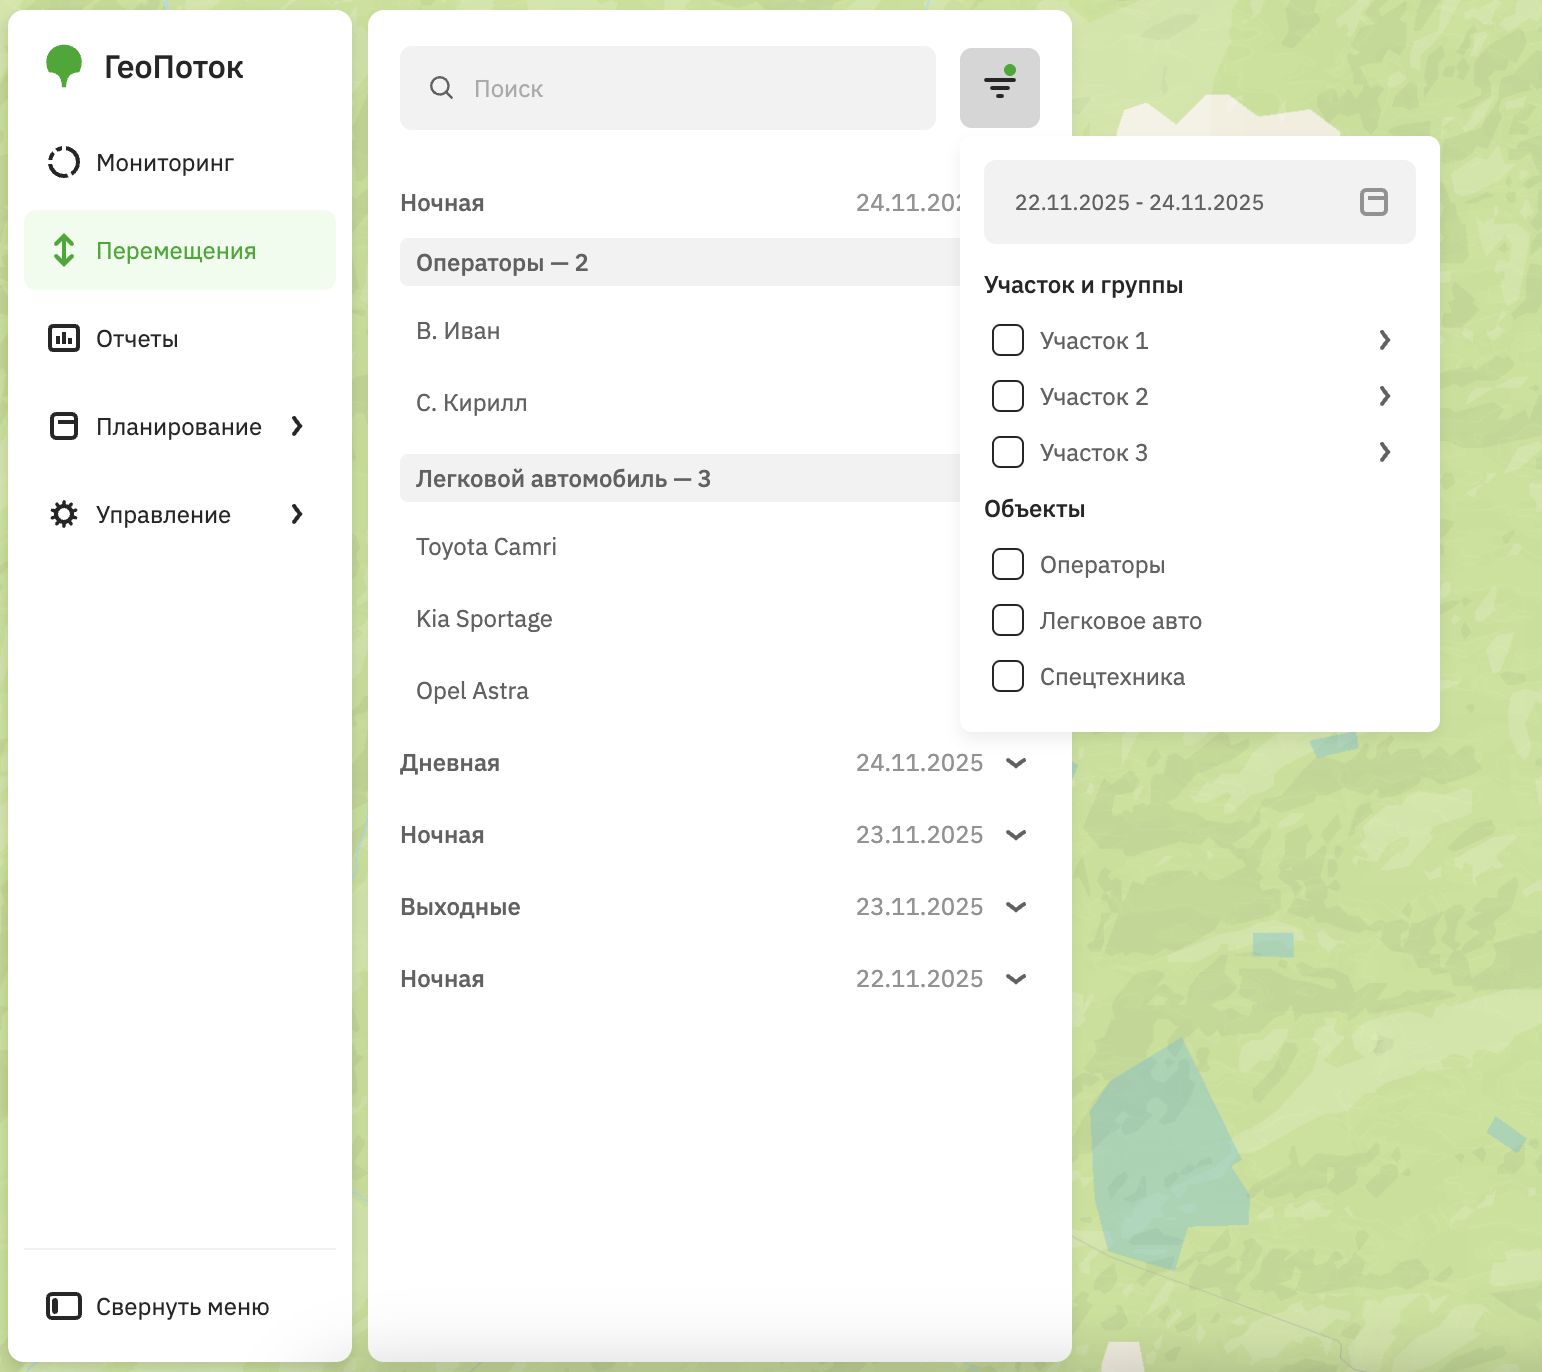Expand the Дневная 24.11.2025 shift
This screenshot has height=1372, width=1542.
(x=1016, y=763)
